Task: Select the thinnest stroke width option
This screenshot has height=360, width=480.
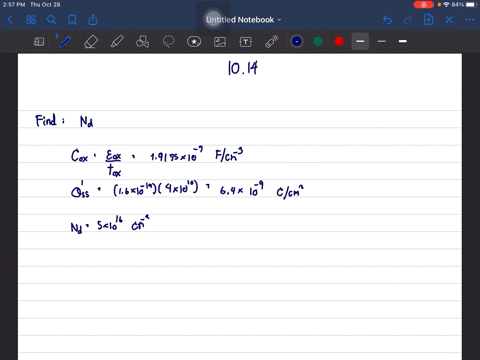Action: click(360, 41)
